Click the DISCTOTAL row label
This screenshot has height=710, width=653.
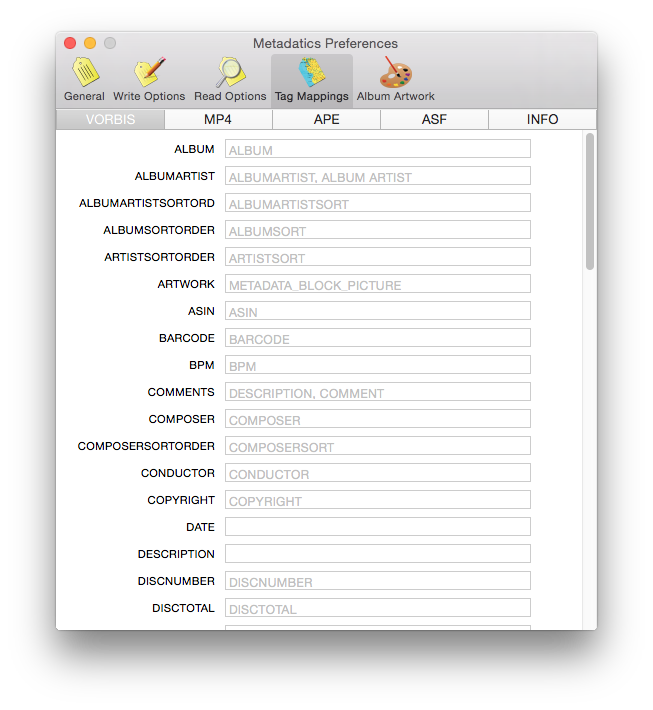point(183,608)
